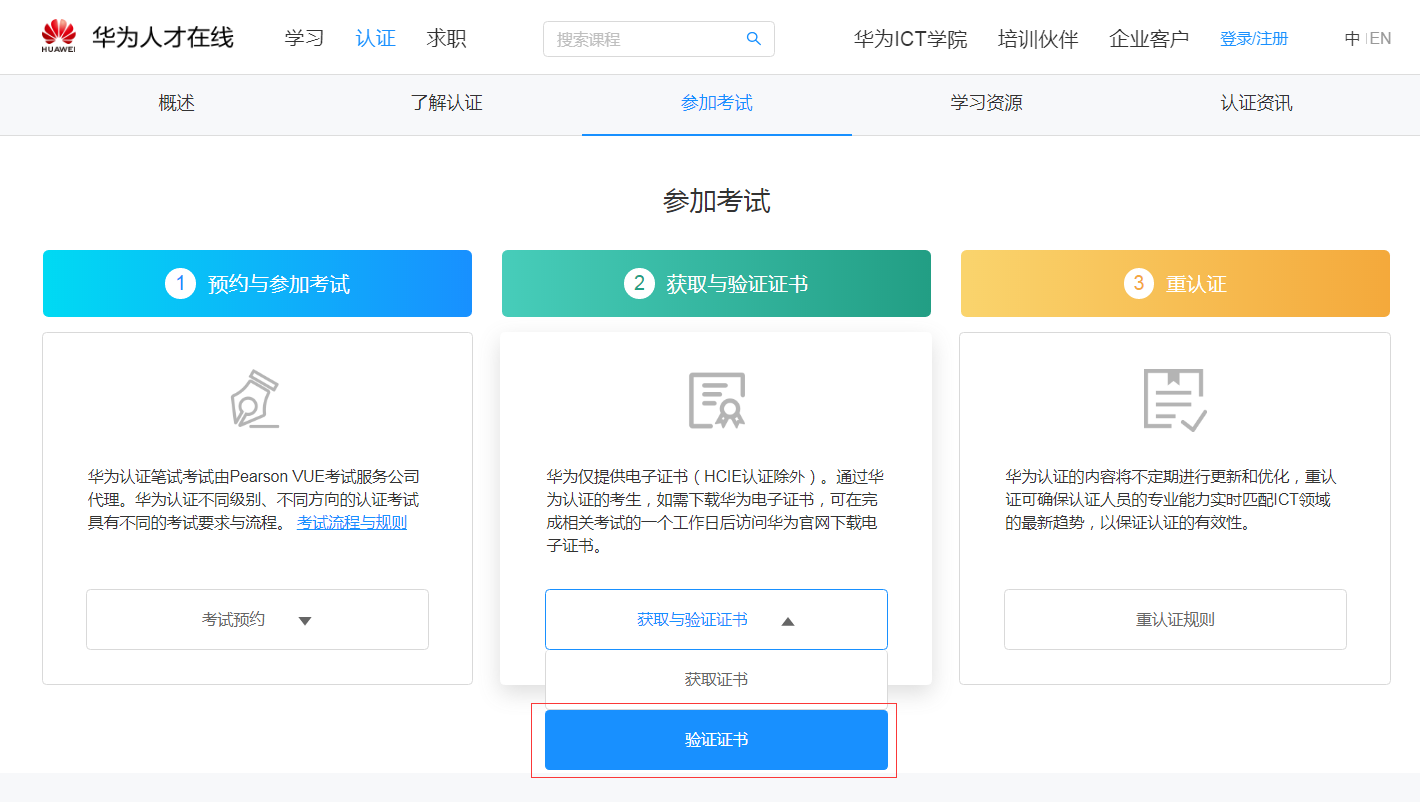Click the certificate badge icon on card 2
Image resolution: width=1420 pixels, height=802 pixels.
(716, 398)
